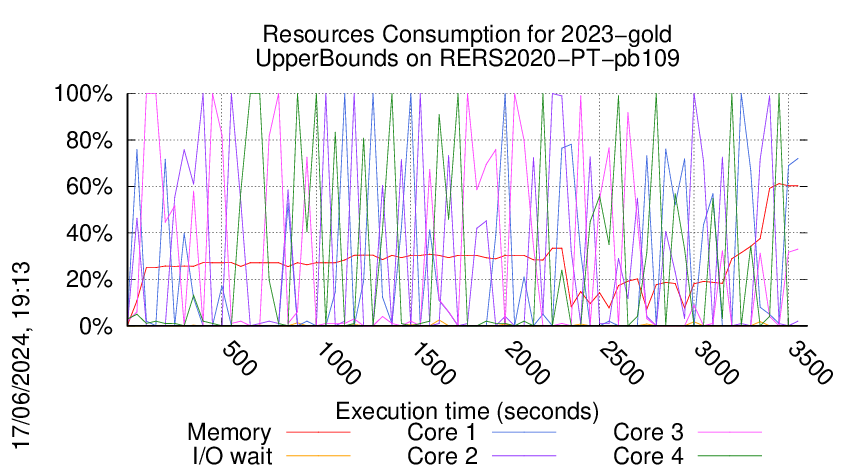The width and height of the screenshot is (850, 475).
Task: Click the 3500 x-axis tick label
Action: click(810, 363)
